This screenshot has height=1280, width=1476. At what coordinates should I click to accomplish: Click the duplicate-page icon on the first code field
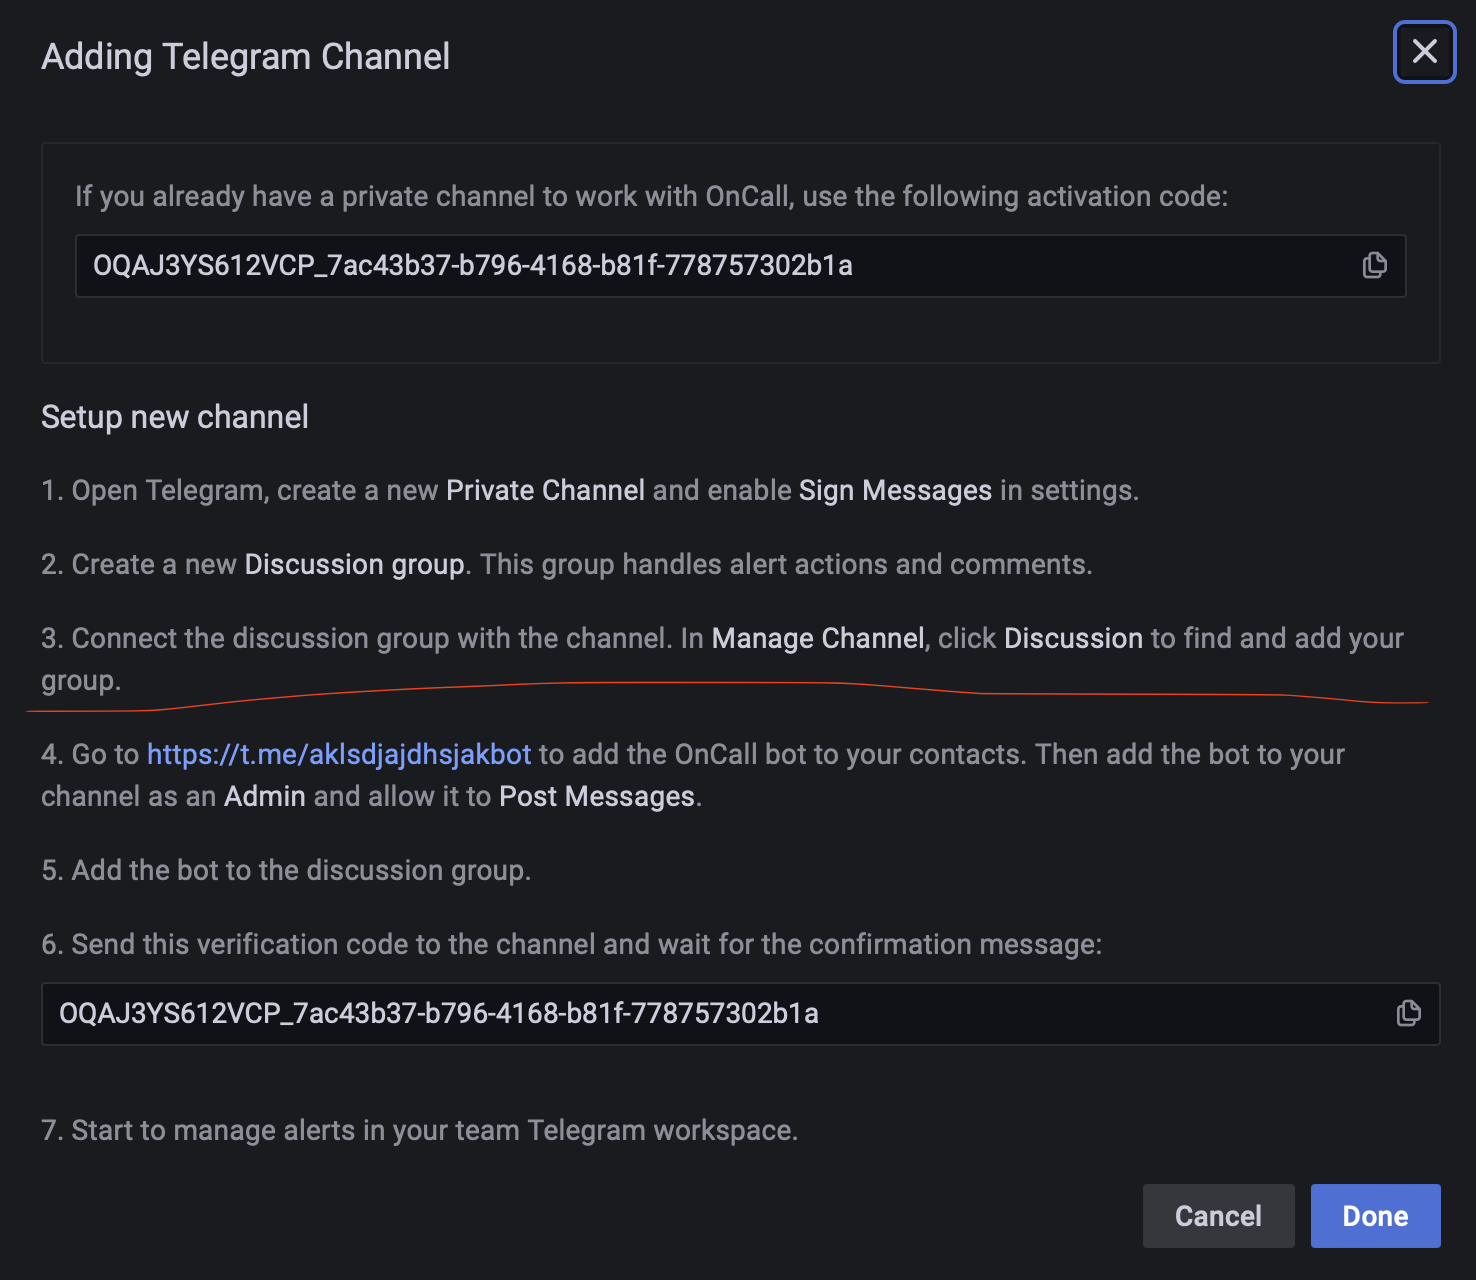pos(1374,265)
